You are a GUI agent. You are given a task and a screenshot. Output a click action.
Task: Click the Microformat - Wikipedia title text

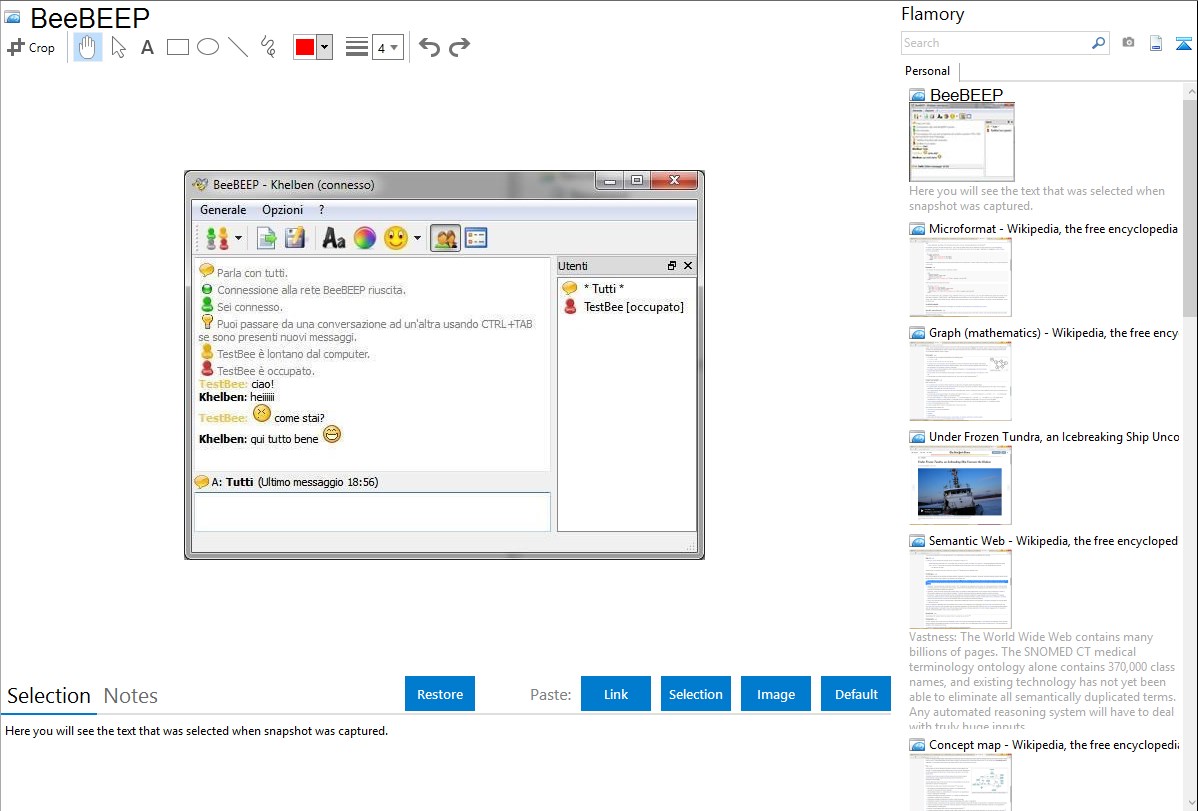[x=1053, y=229]
